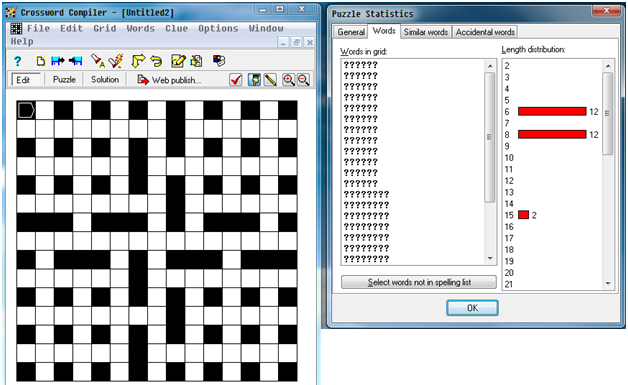Switch to Solution view mode
Viewport: 628px width, 385px height.
pos(105,80)
